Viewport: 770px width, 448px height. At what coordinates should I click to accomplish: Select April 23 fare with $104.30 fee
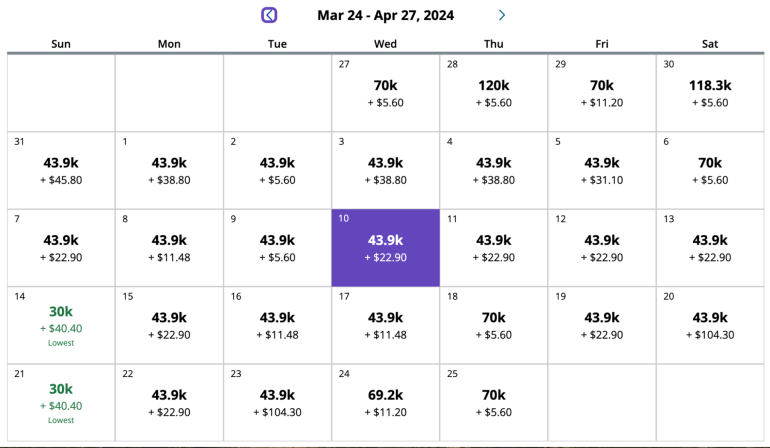(277, 404)
